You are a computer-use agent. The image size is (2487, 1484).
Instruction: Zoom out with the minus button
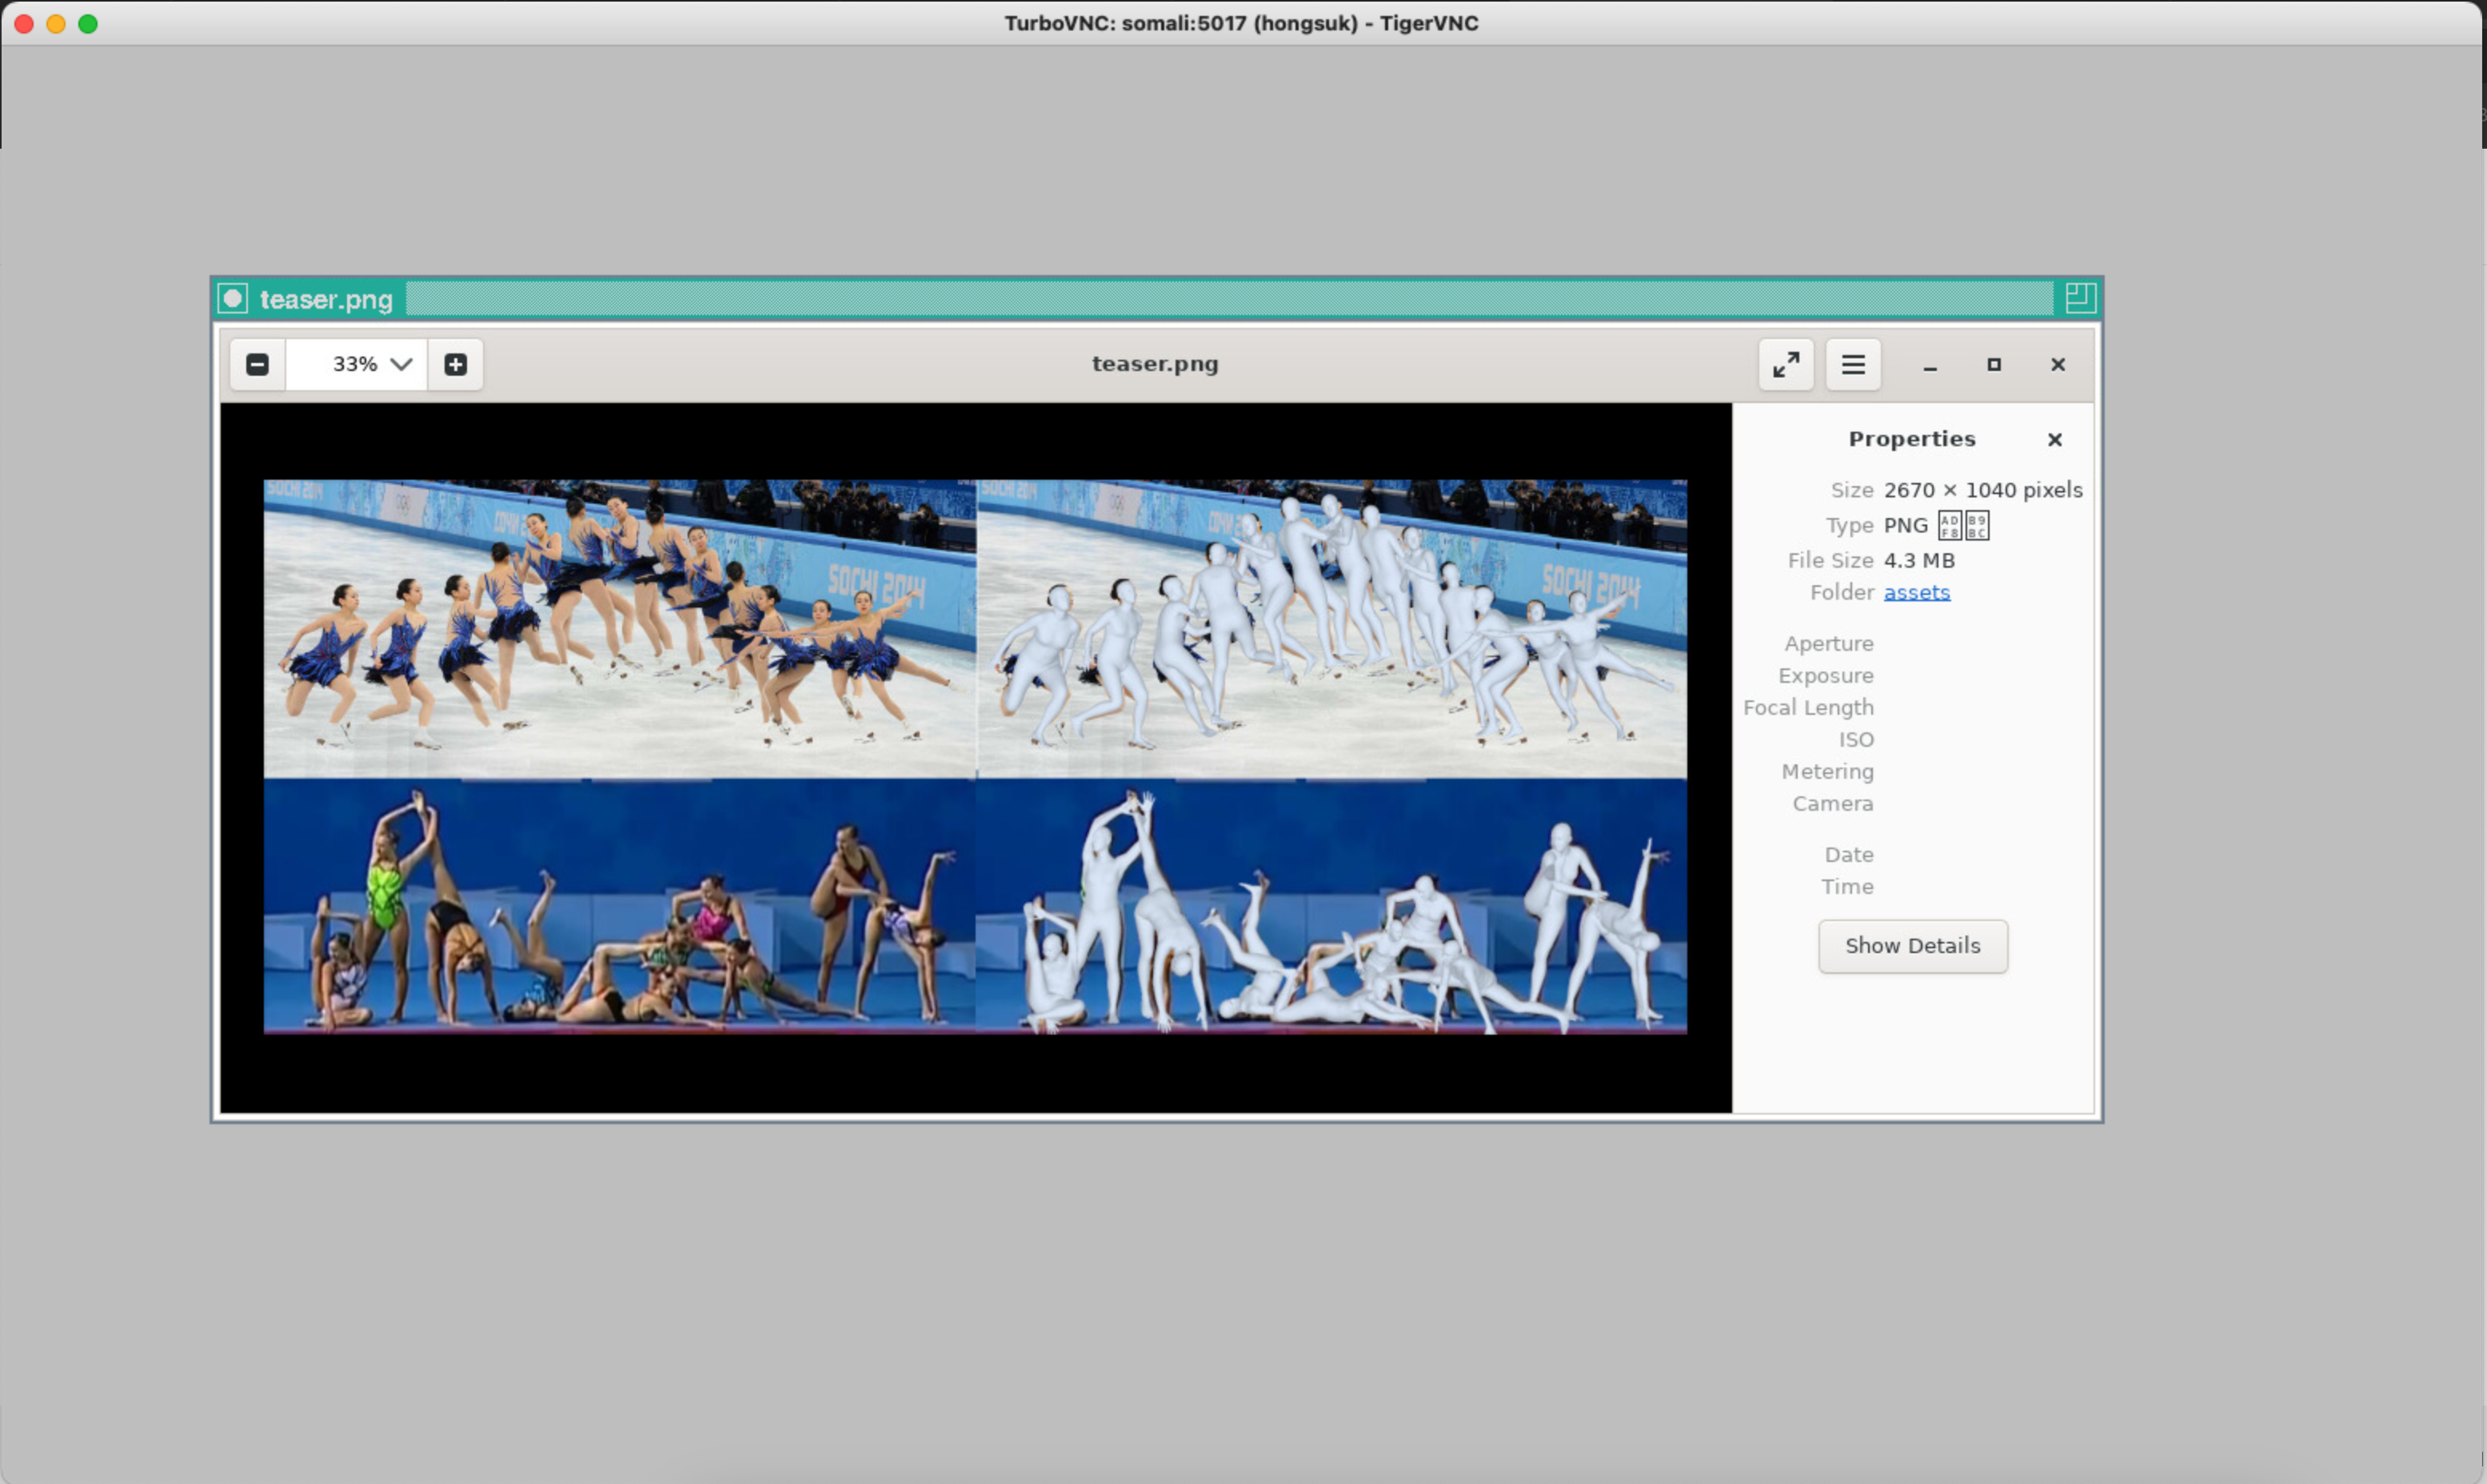point(257,364)
